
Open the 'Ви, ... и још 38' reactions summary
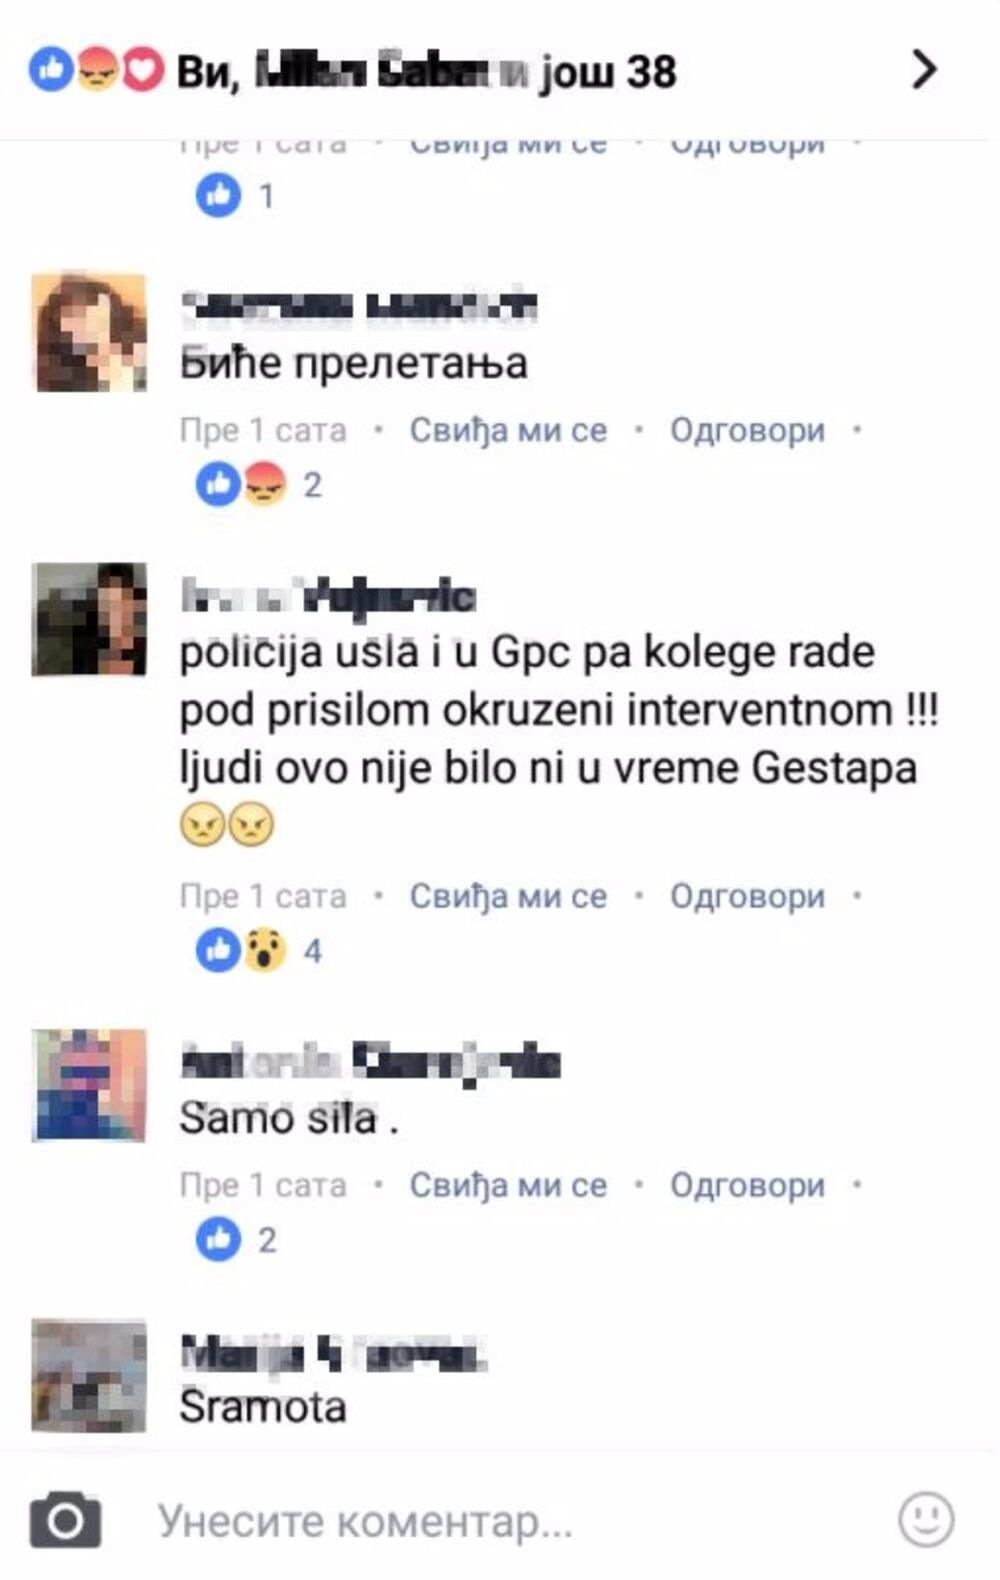pos(427,71)
